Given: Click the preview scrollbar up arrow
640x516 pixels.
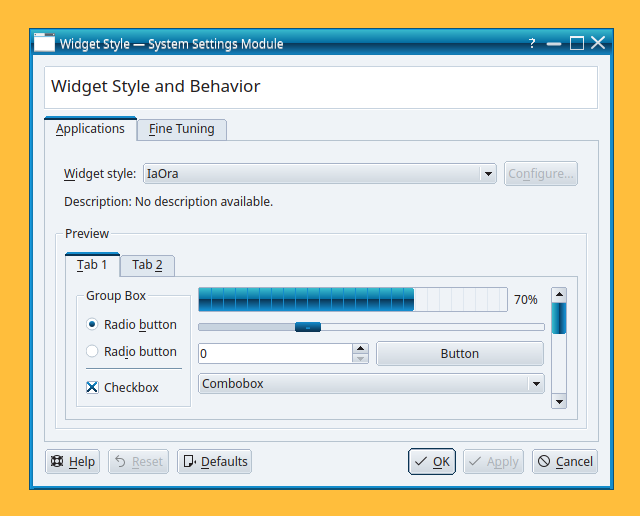Looking at the screenshot, I should (559, 295).
